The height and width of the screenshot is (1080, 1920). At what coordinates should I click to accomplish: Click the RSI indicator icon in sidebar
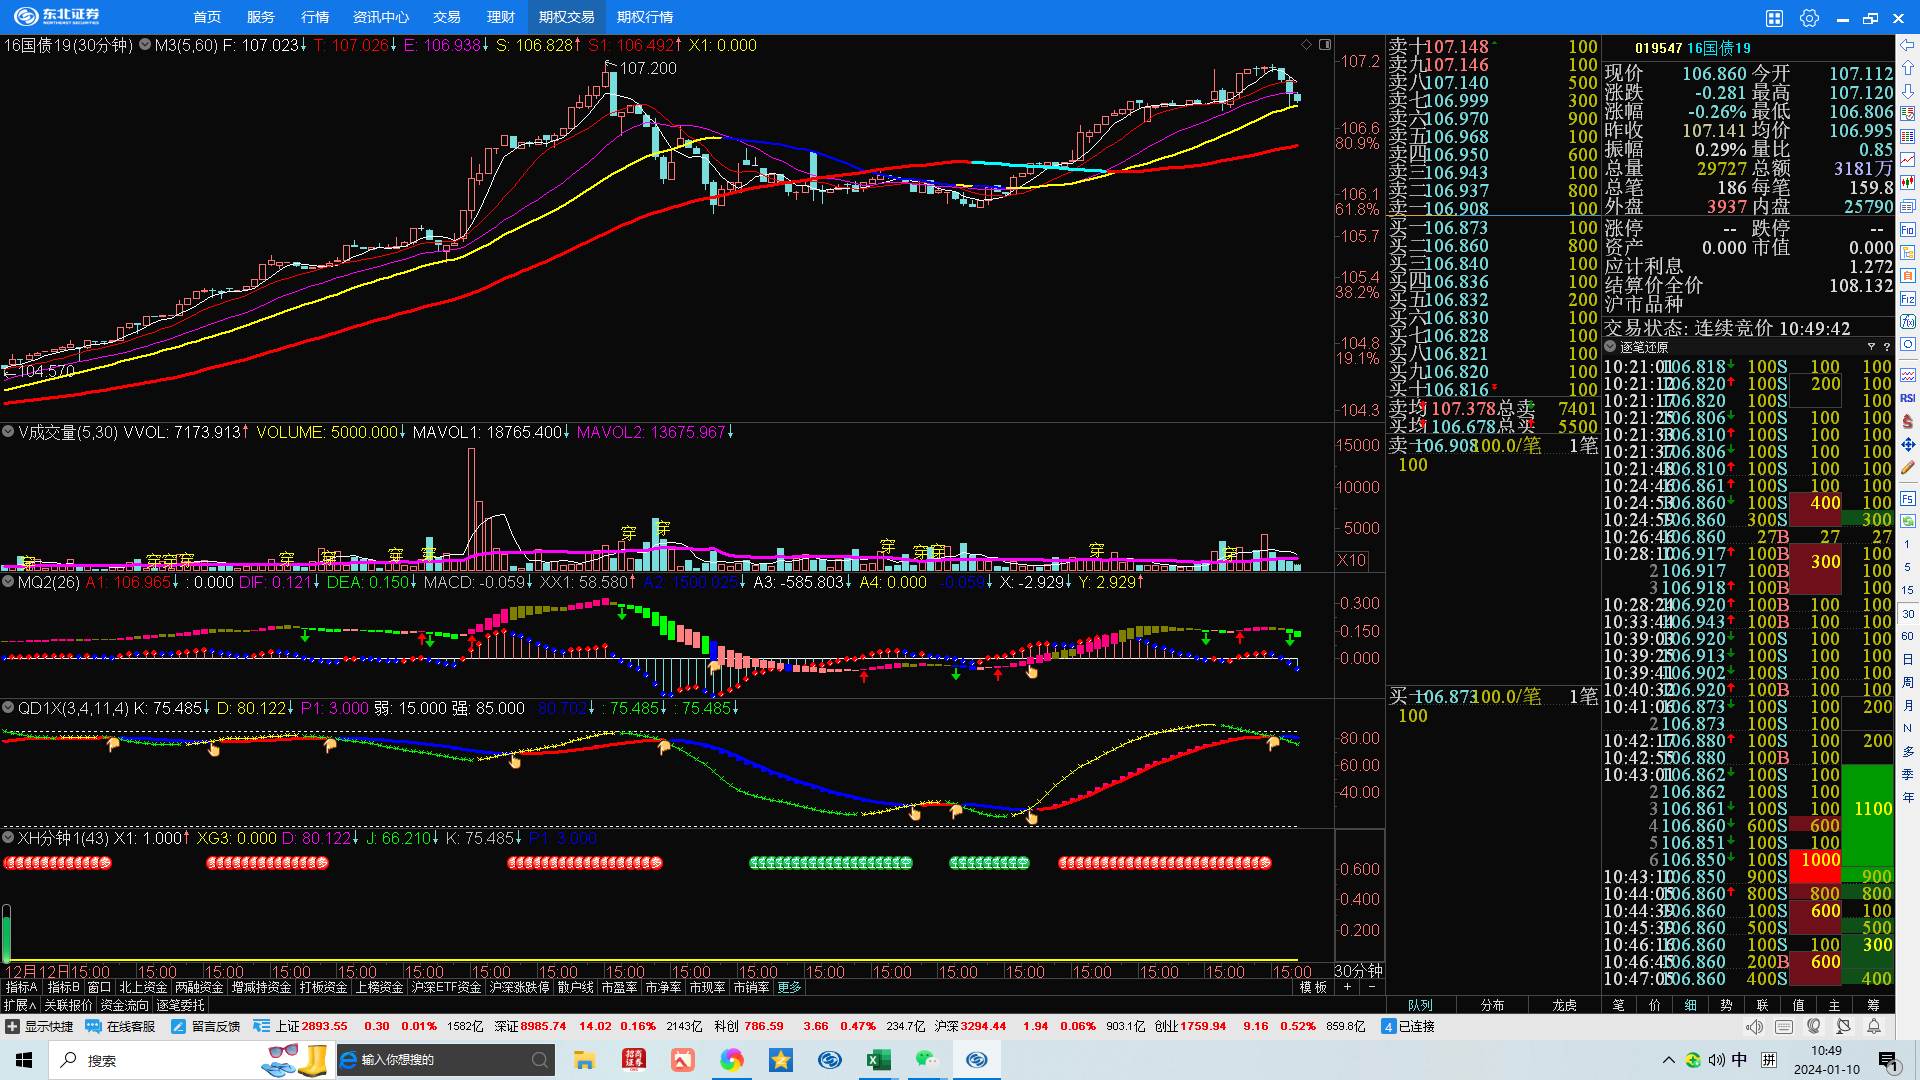(1908, 398)
